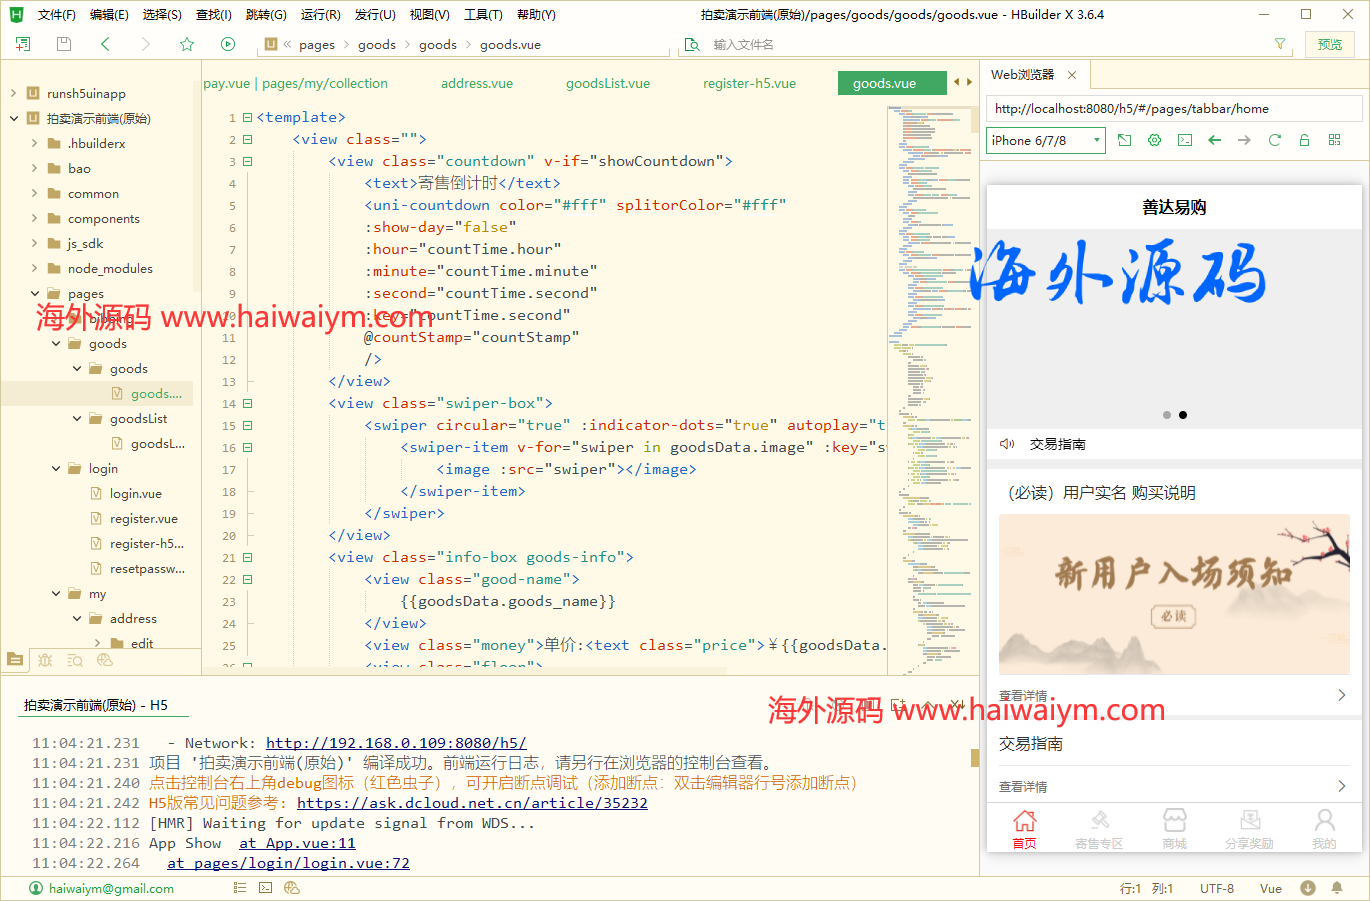
Task: Open the 运行(R) menu
Action: 319,14
